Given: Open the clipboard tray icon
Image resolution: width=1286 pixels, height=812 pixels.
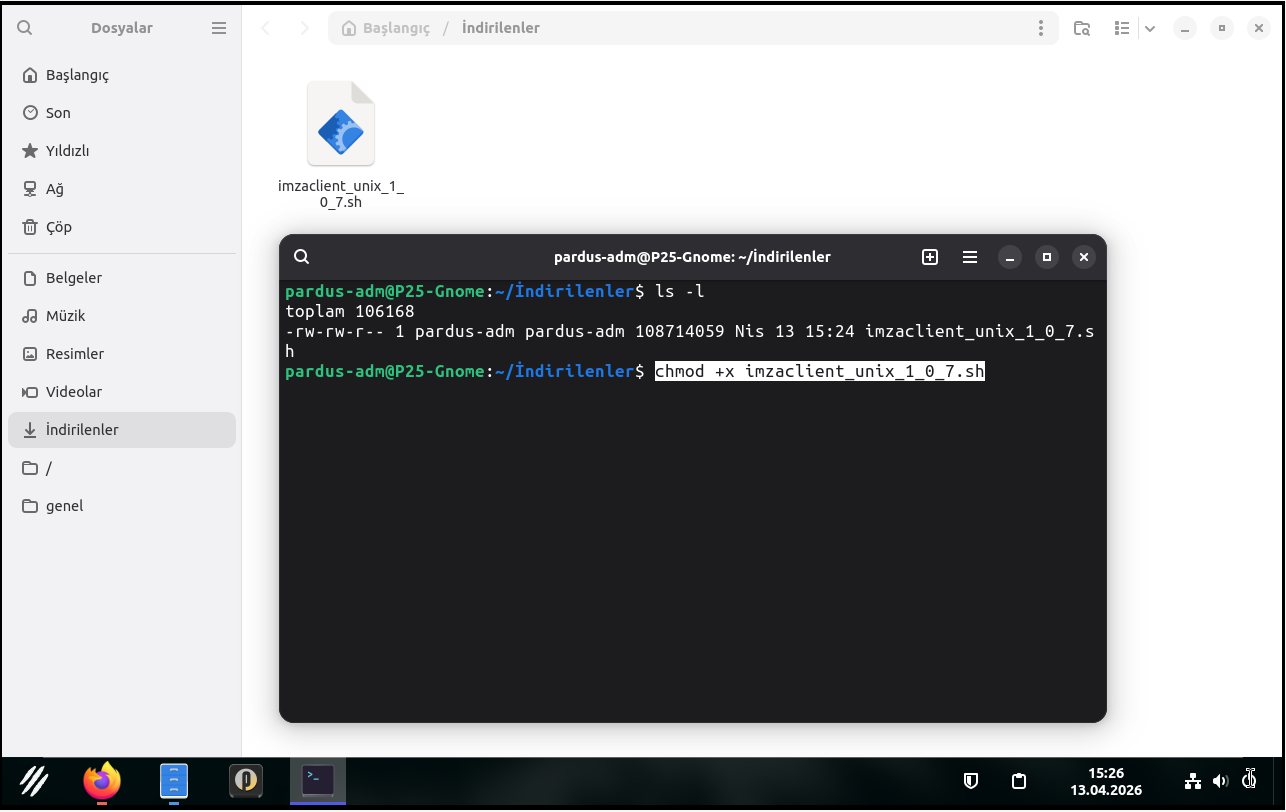Looking at the screenshot, I should tap(1019, 781).
